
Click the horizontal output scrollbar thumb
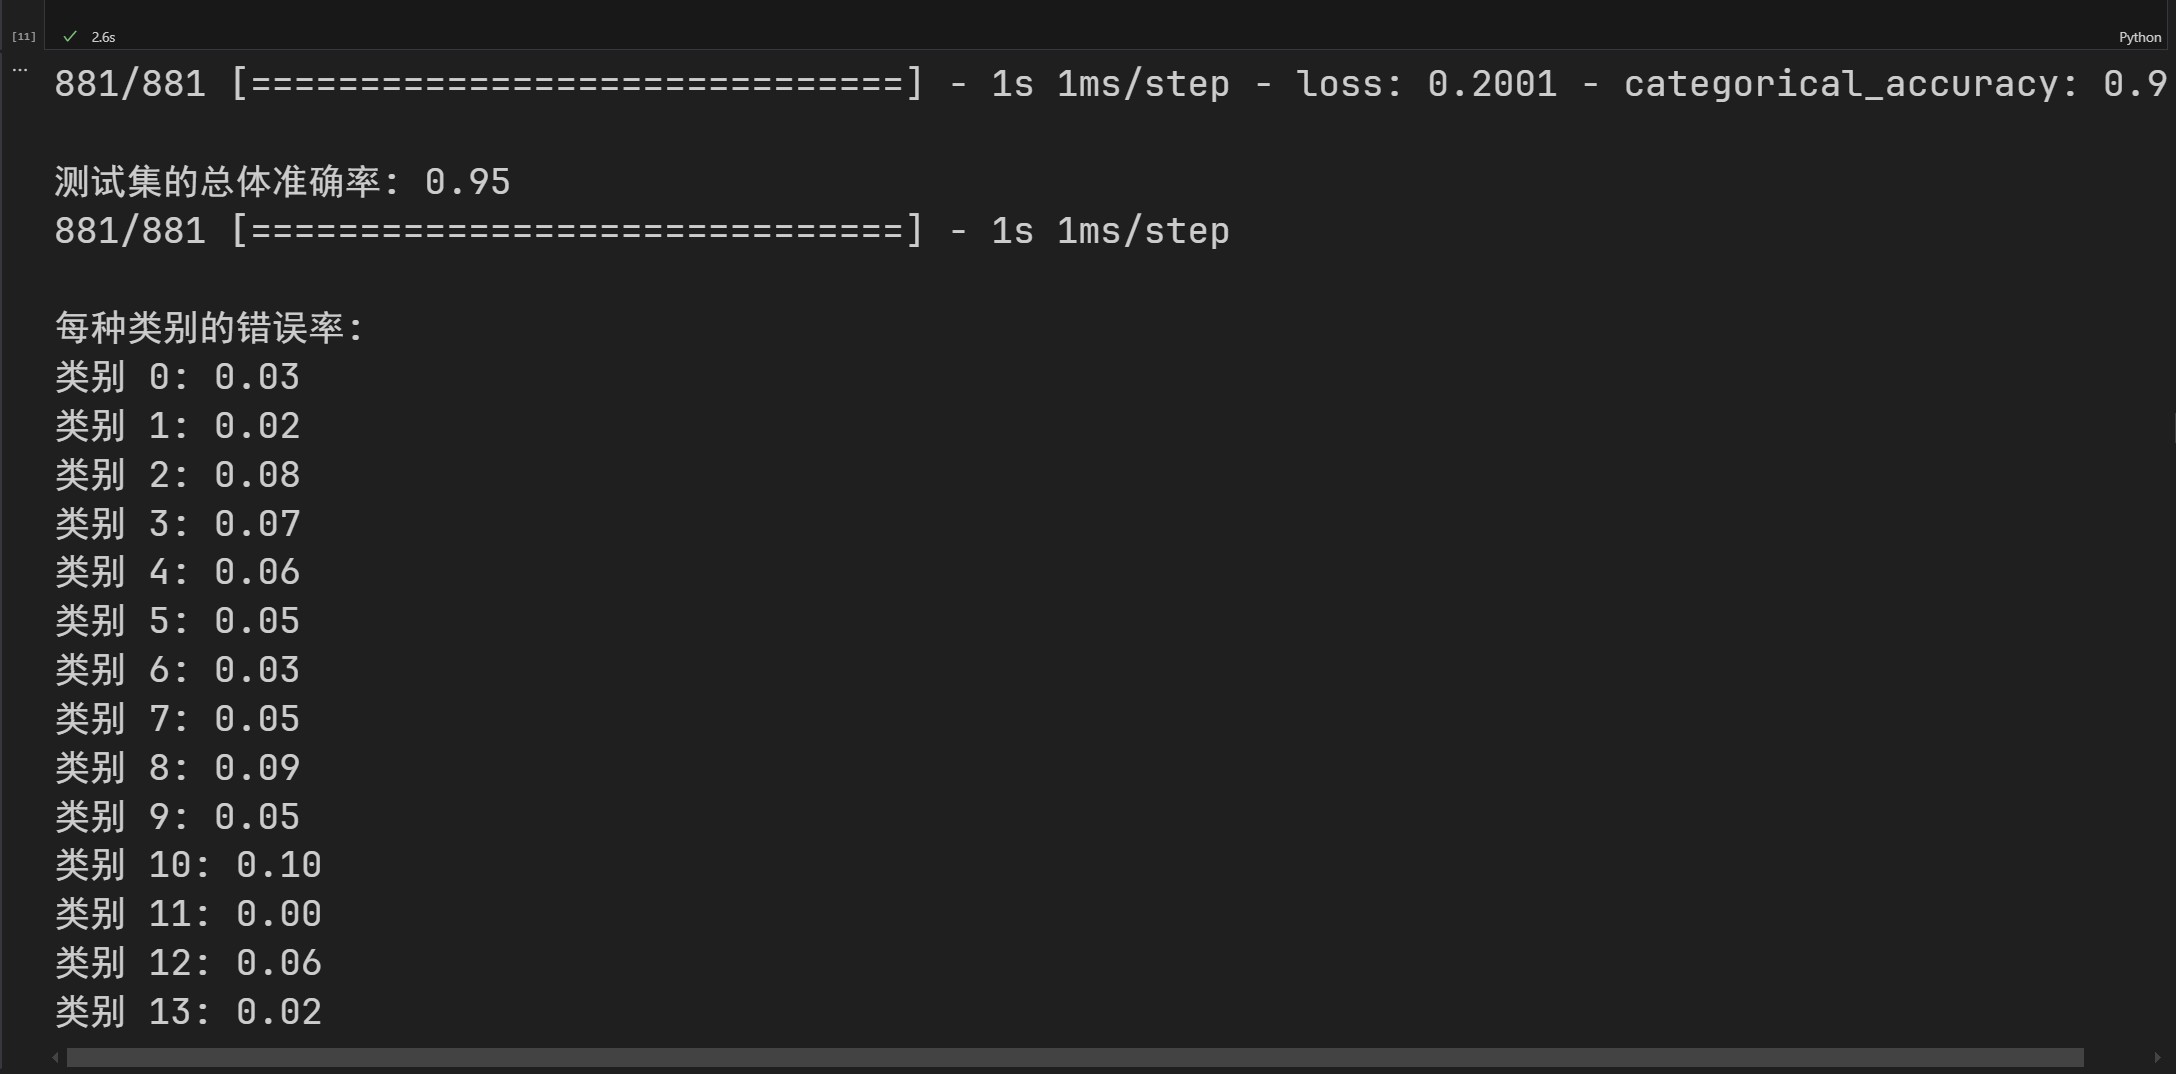pyautogui.click(x=1075, y=1057)
